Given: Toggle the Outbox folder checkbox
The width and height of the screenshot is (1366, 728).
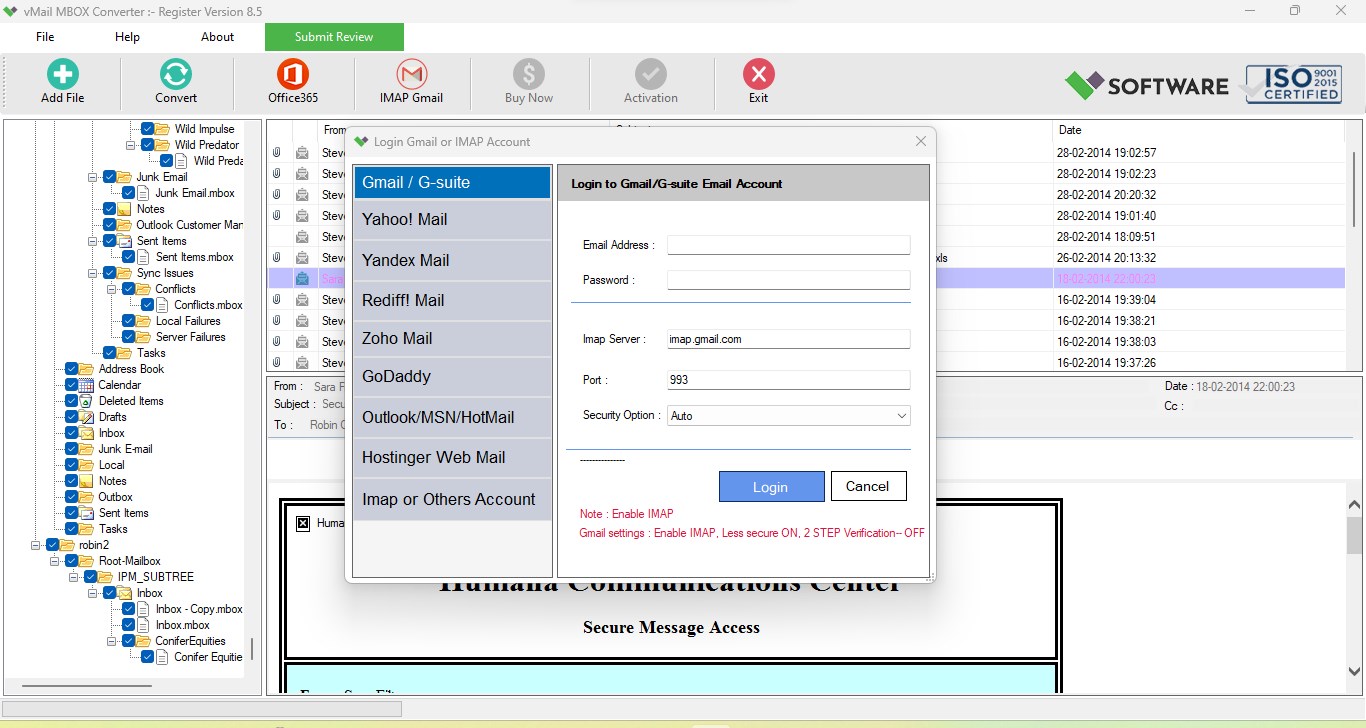Looking at the screenshot, I should 71,497.
